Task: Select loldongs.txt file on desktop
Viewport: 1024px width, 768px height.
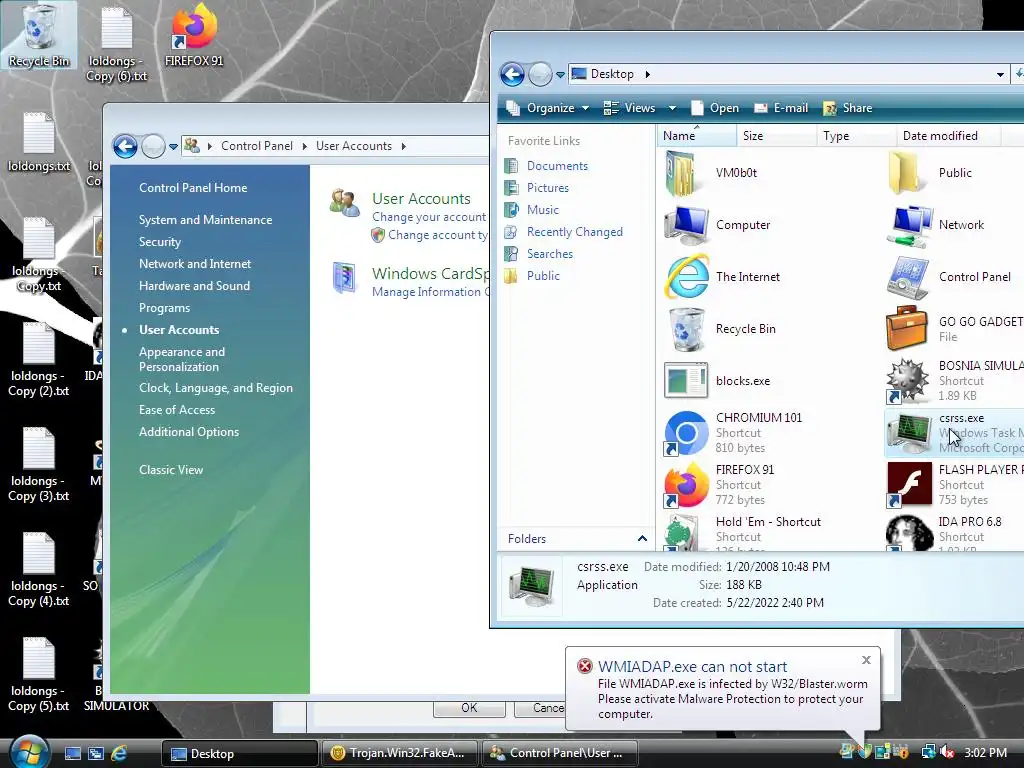Action: pos(39,142)
